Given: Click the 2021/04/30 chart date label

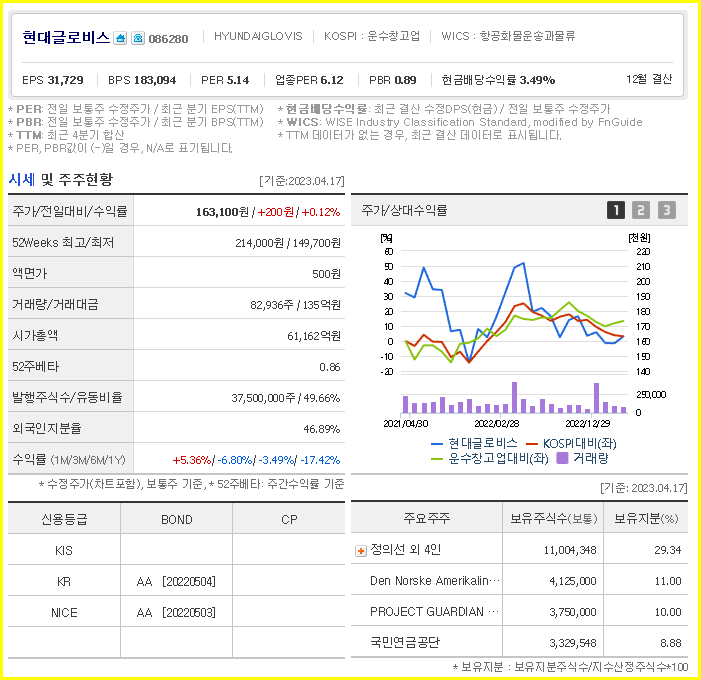Looking at the screenshot, I should pyautogui.click(x=405, y=423).
